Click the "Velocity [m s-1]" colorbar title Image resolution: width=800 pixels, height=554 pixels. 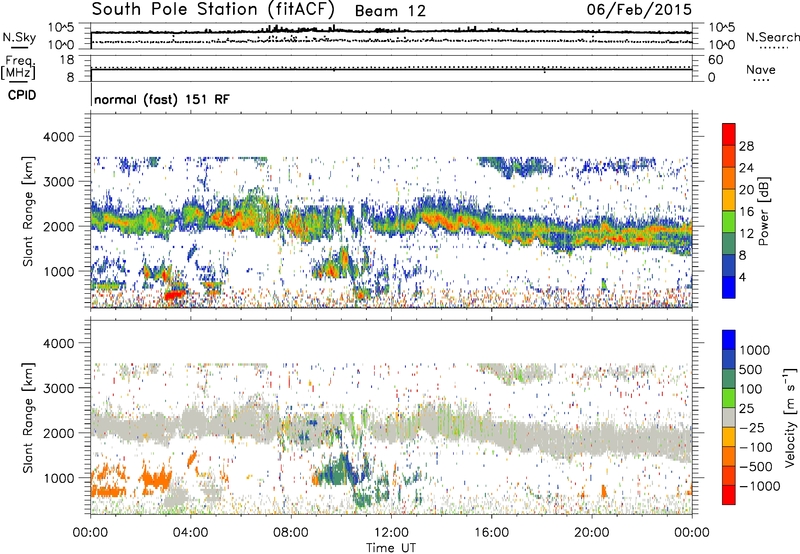pyautogui.click(x=790, y=417)
